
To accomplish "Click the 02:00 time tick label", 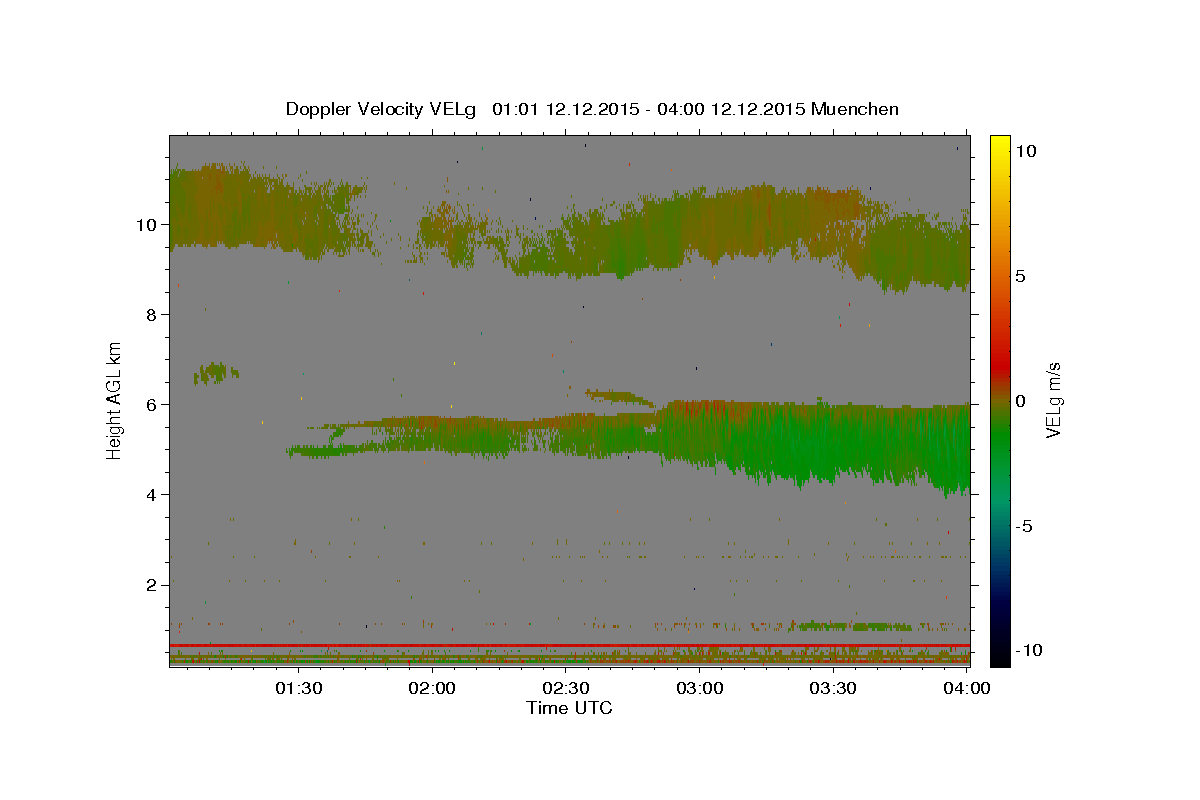I will tap(432, 688).
